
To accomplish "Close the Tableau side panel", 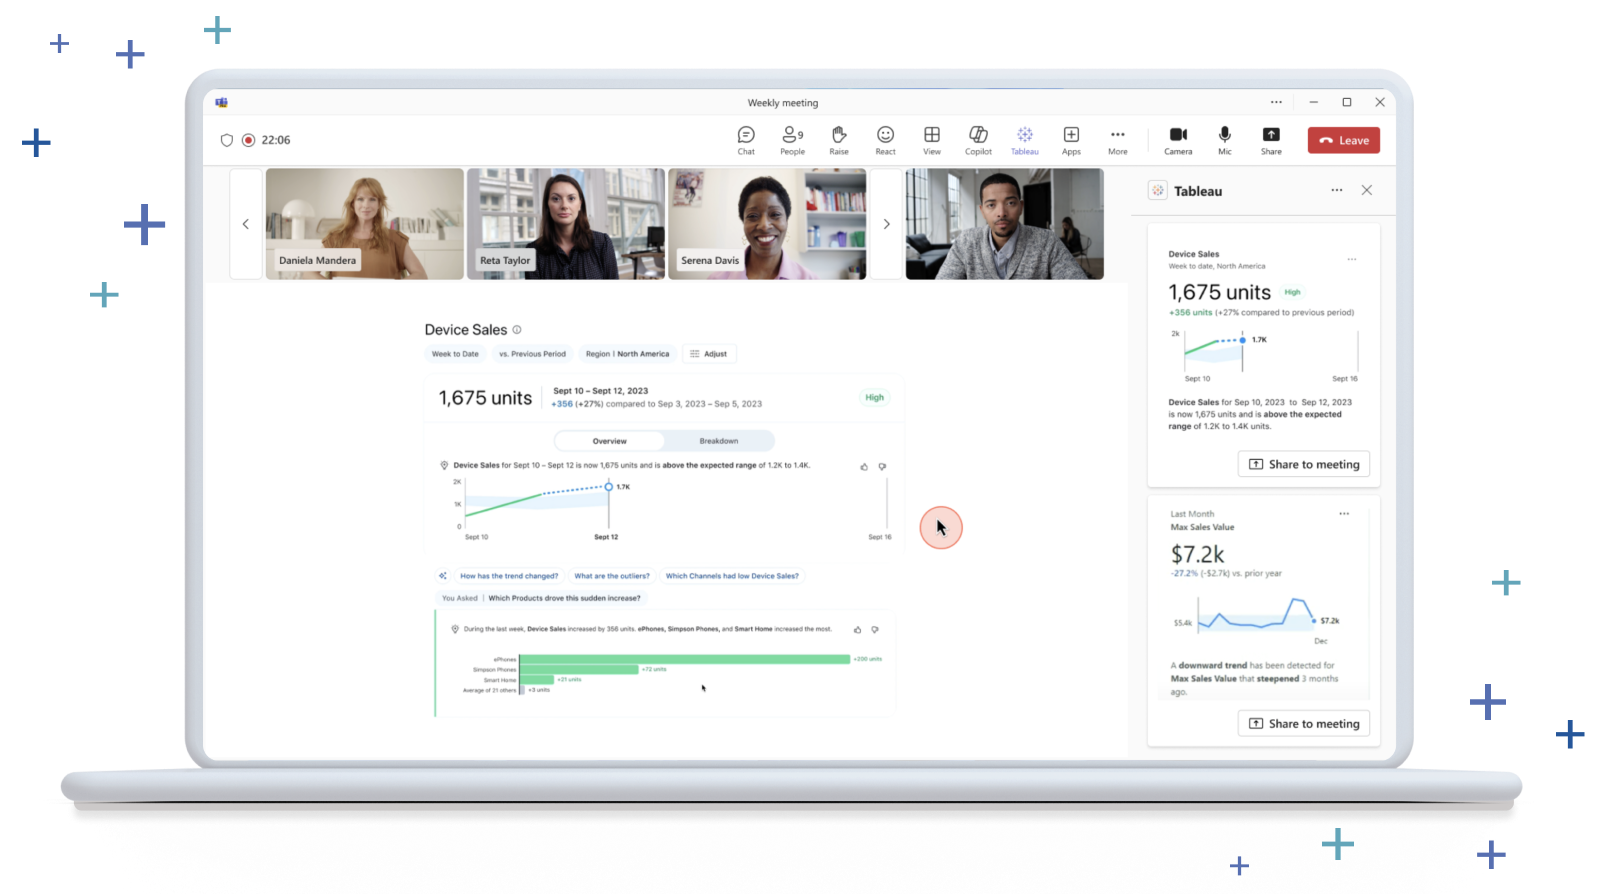I will 1366,190.
